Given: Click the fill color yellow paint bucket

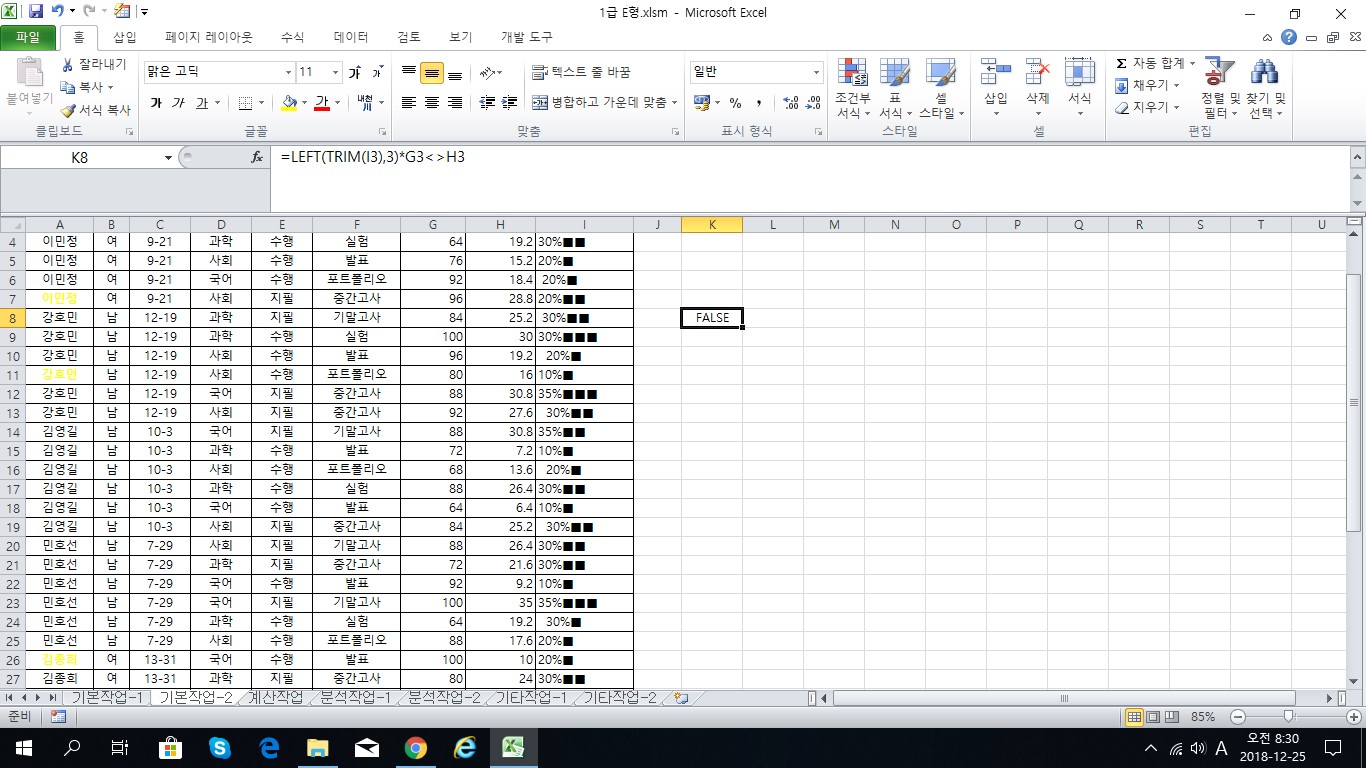Looking at the screenshot, I should tap(289, 103).
